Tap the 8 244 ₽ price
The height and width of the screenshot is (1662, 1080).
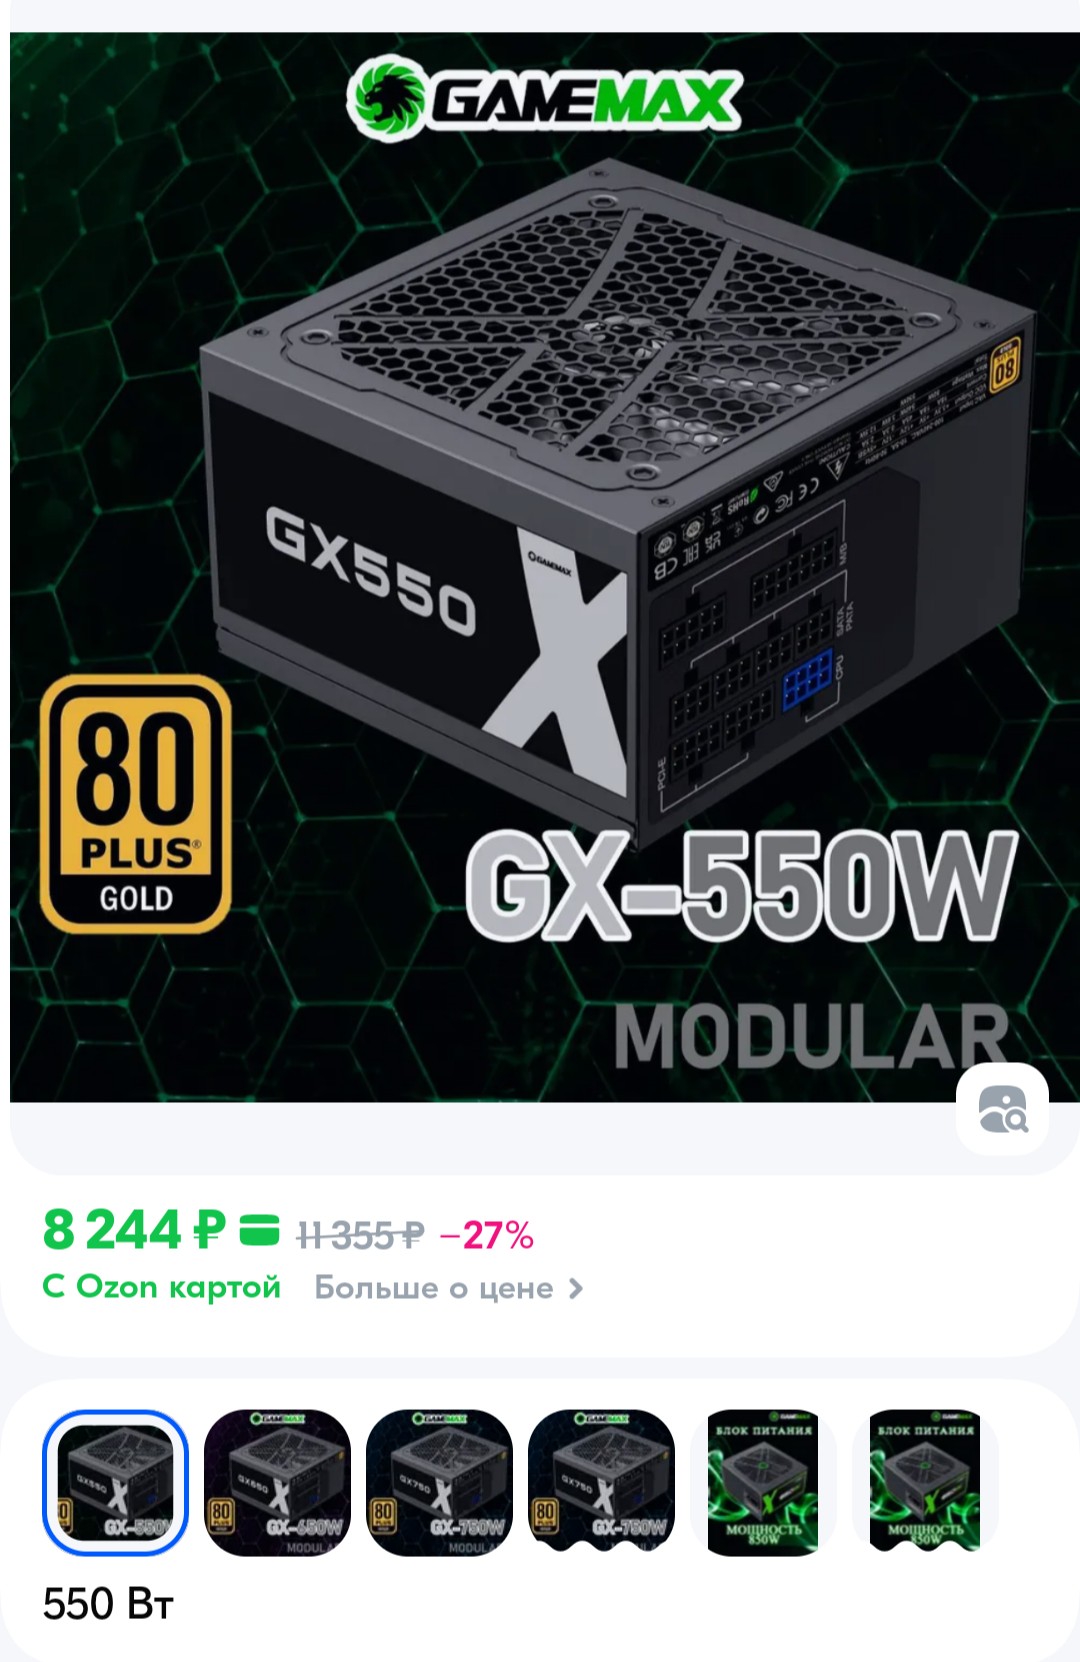134,1230
